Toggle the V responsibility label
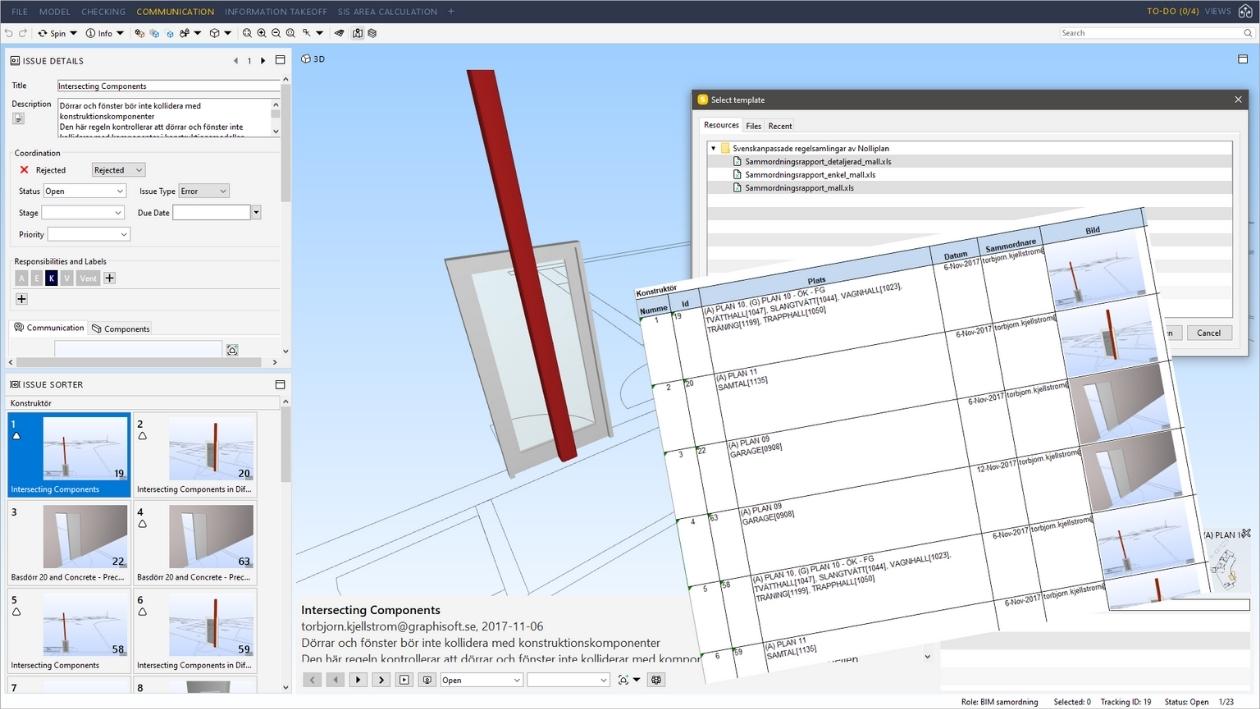Screen dimensions: 1260x709 click(67, 278)
